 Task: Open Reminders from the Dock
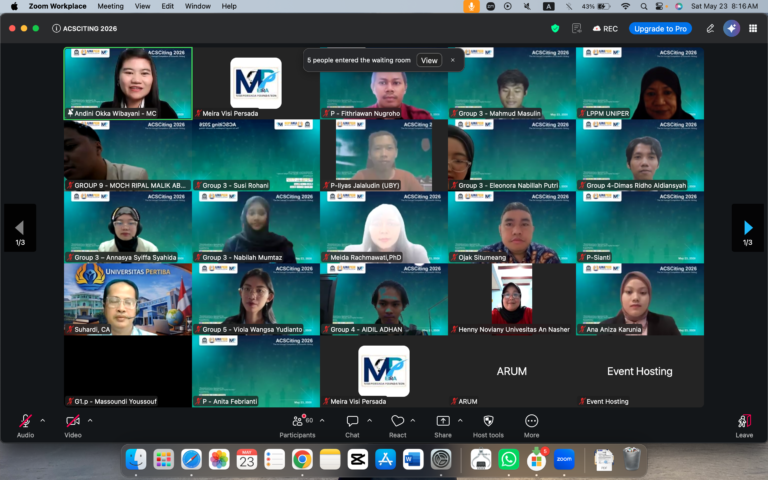(274, 459)
